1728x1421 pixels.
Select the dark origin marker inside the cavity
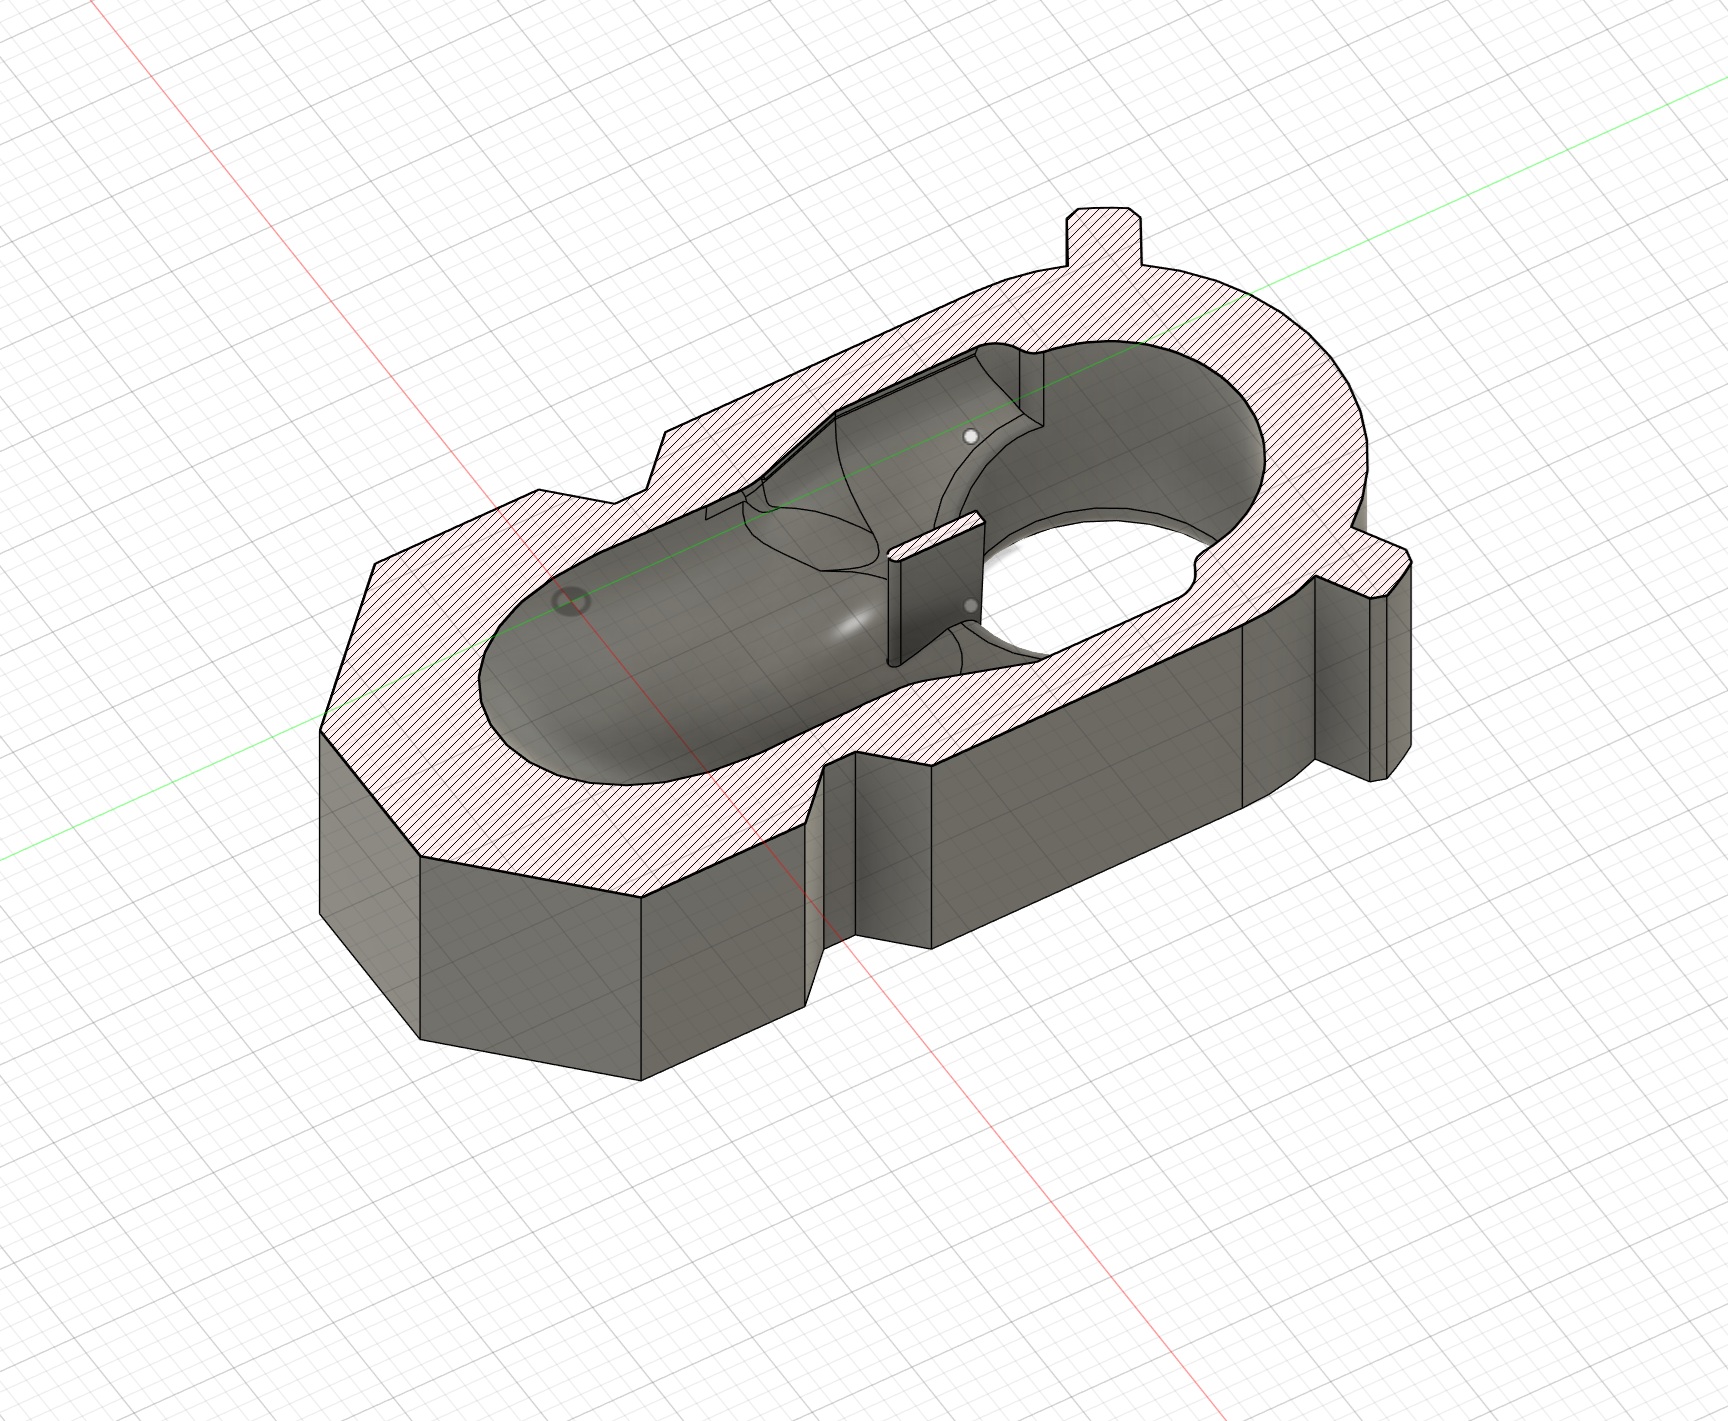(x=570, y=601)
